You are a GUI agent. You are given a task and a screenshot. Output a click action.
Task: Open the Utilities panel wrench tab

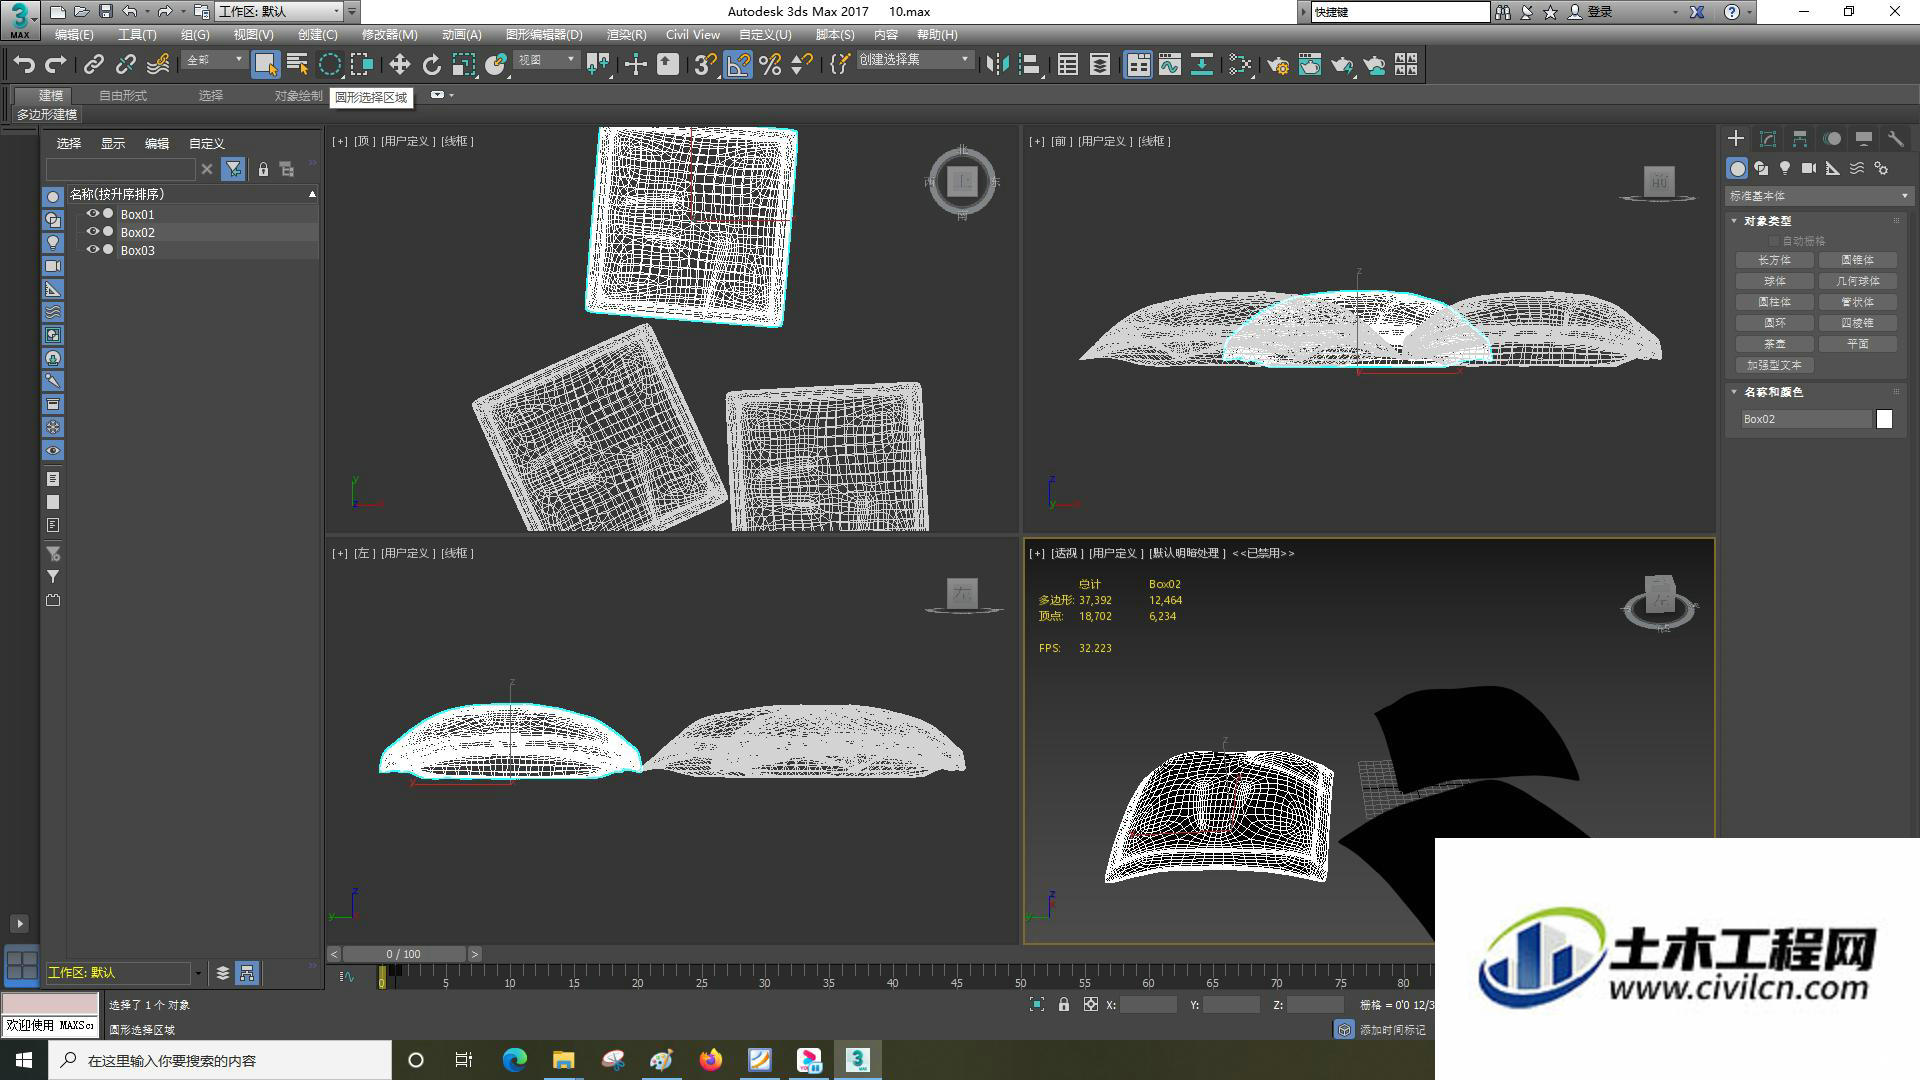pyautogui.click(x=1895, y=139)
